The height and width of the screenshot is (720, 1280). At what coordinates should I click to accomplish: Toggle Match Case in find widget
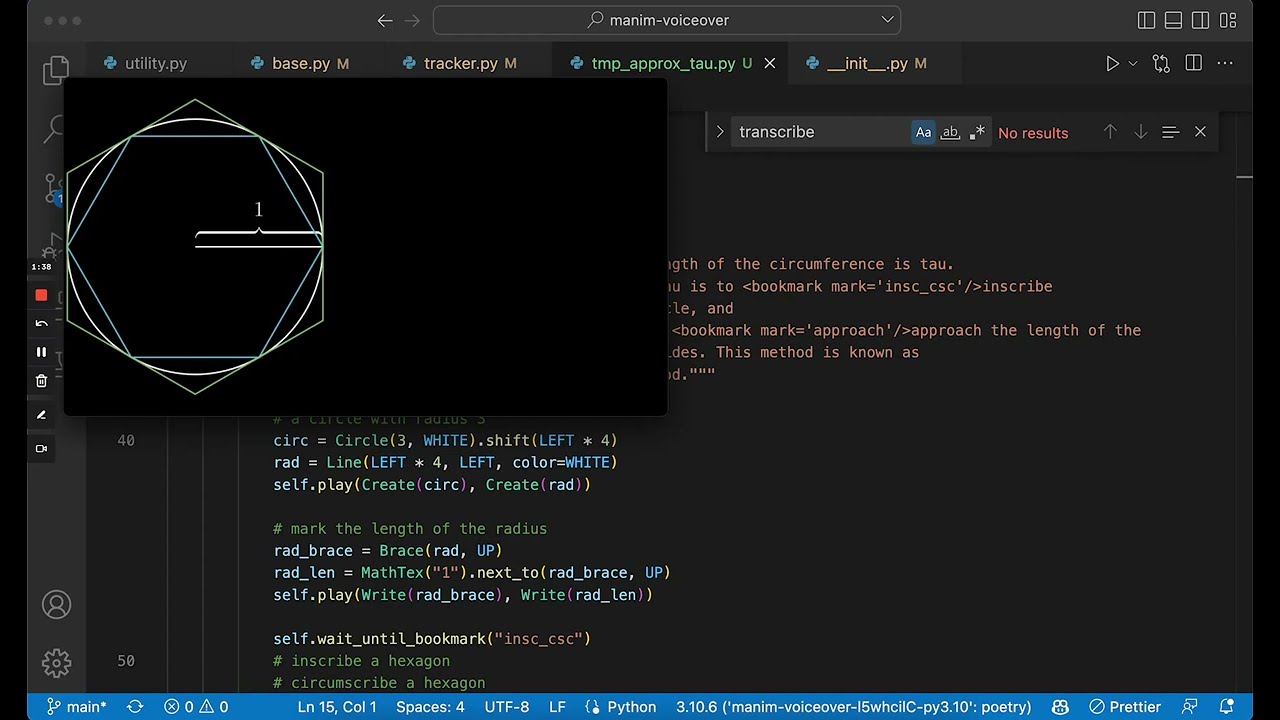(923, 132)
